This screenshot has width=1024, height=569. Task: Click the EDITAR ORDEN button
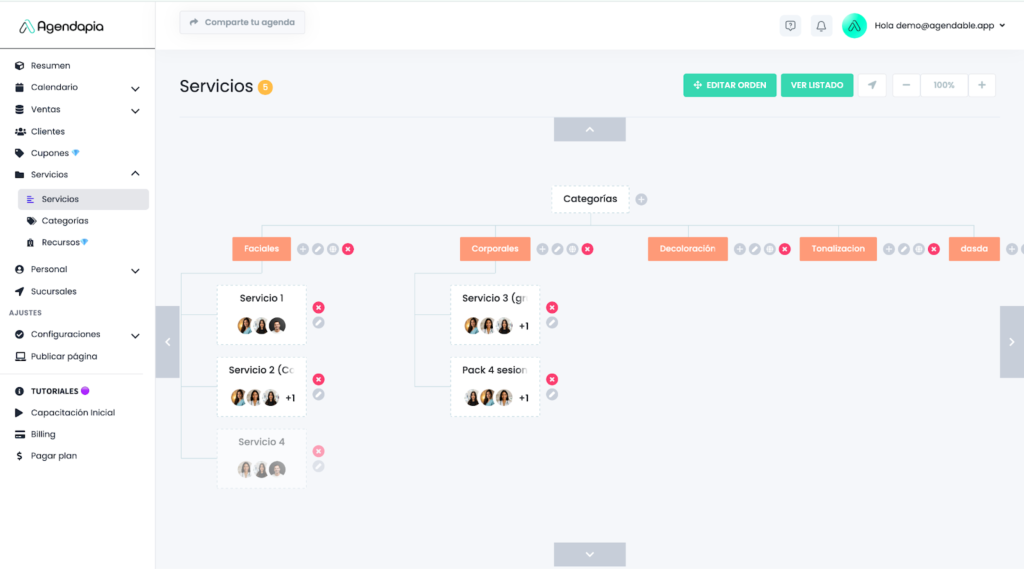click(729, 85)
